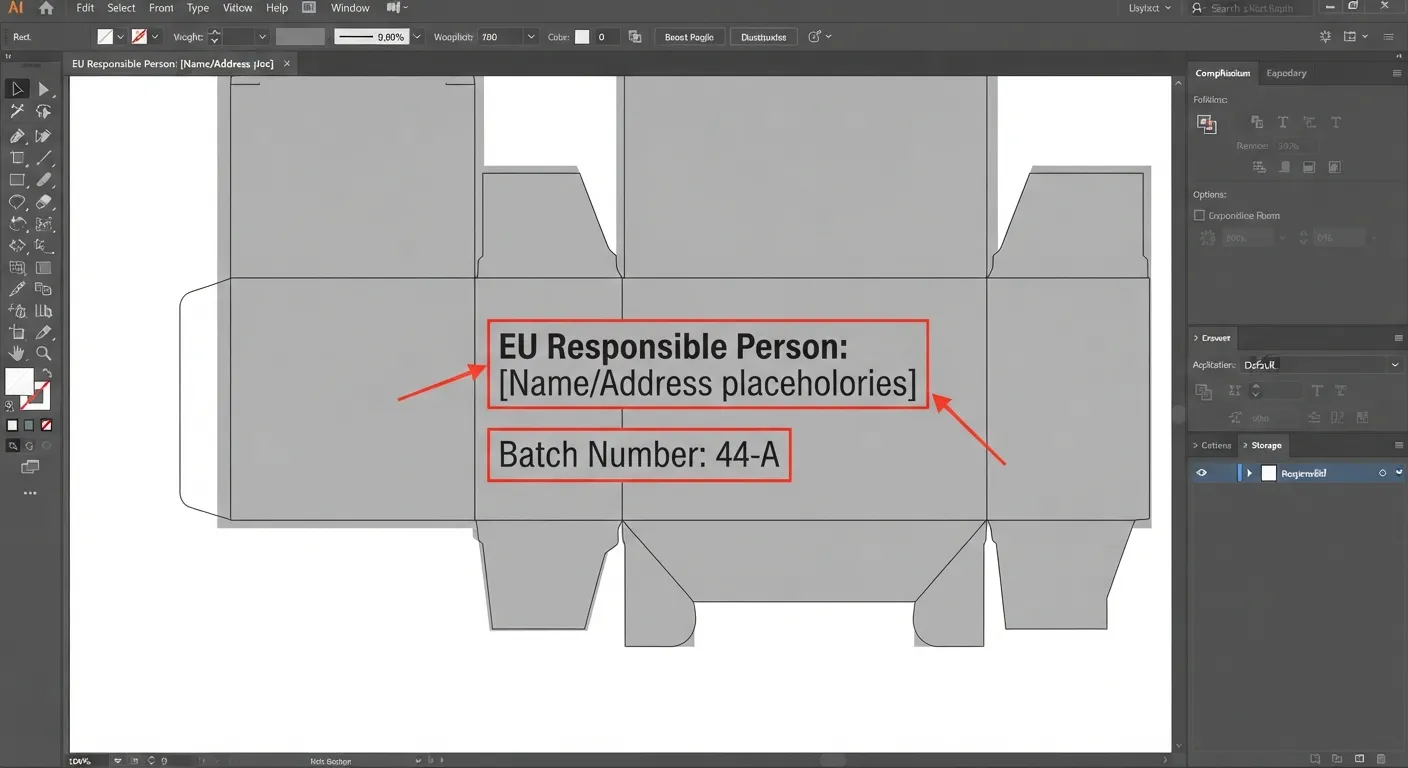Click the fill color swatch in toolbox

pos(19,381)
